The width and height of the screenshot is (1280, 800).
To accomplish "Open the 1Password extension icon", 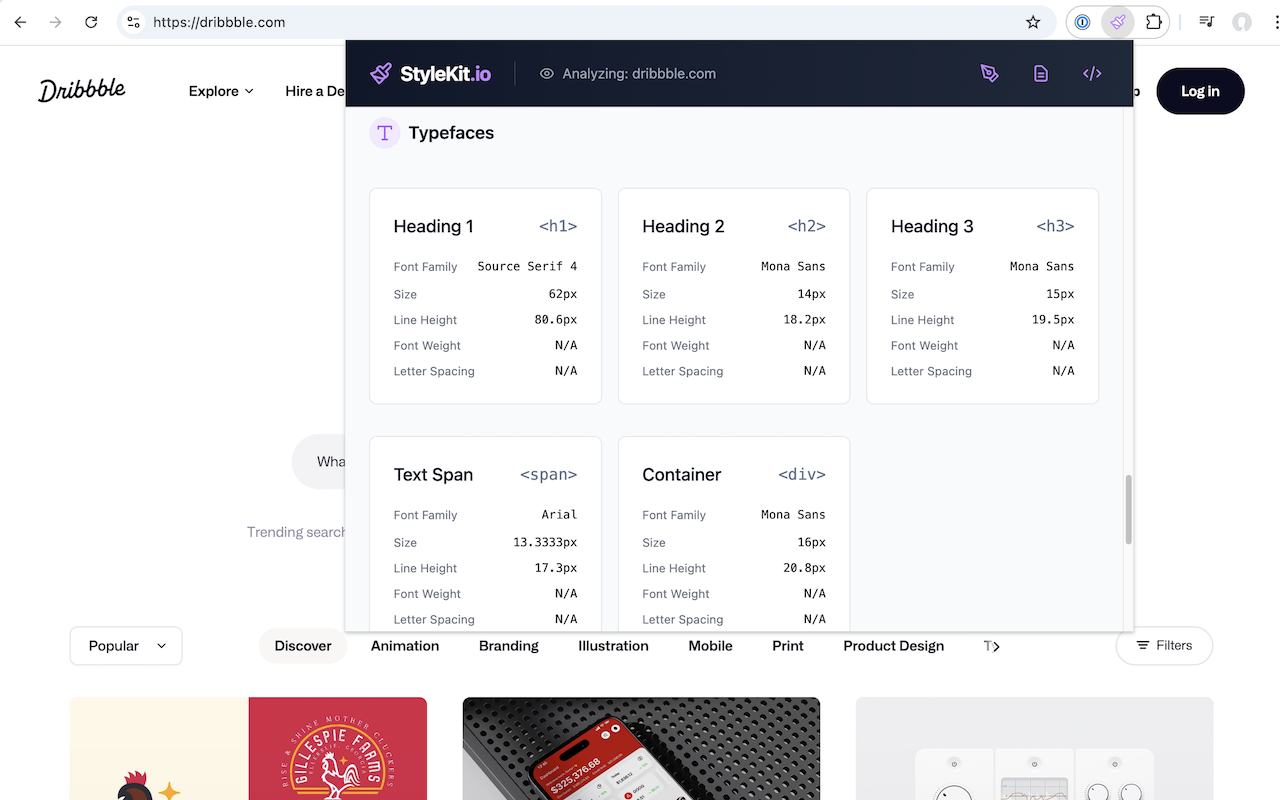I will click(x=1081, y=22).
